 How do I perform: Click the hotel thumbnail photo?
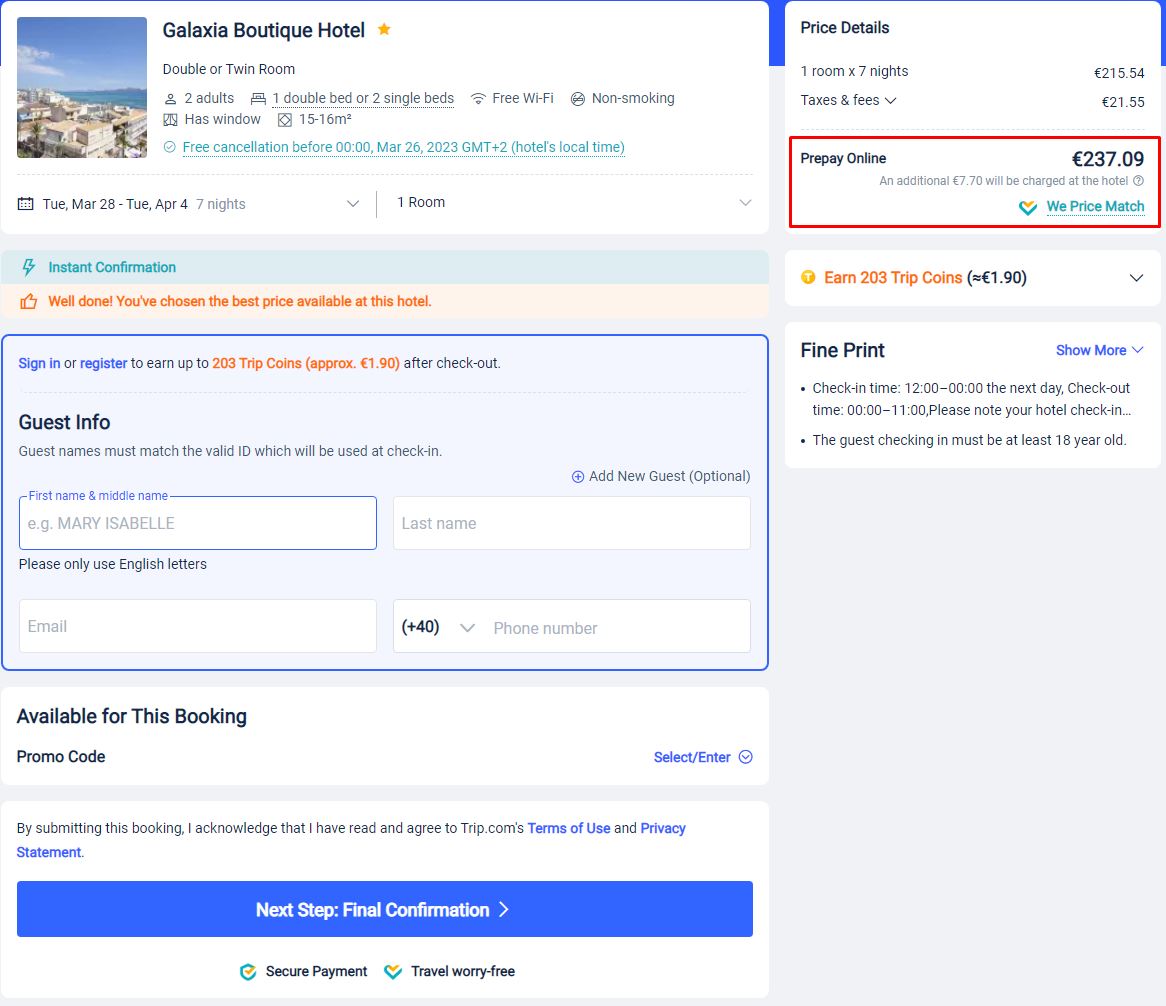click(82, 88)
